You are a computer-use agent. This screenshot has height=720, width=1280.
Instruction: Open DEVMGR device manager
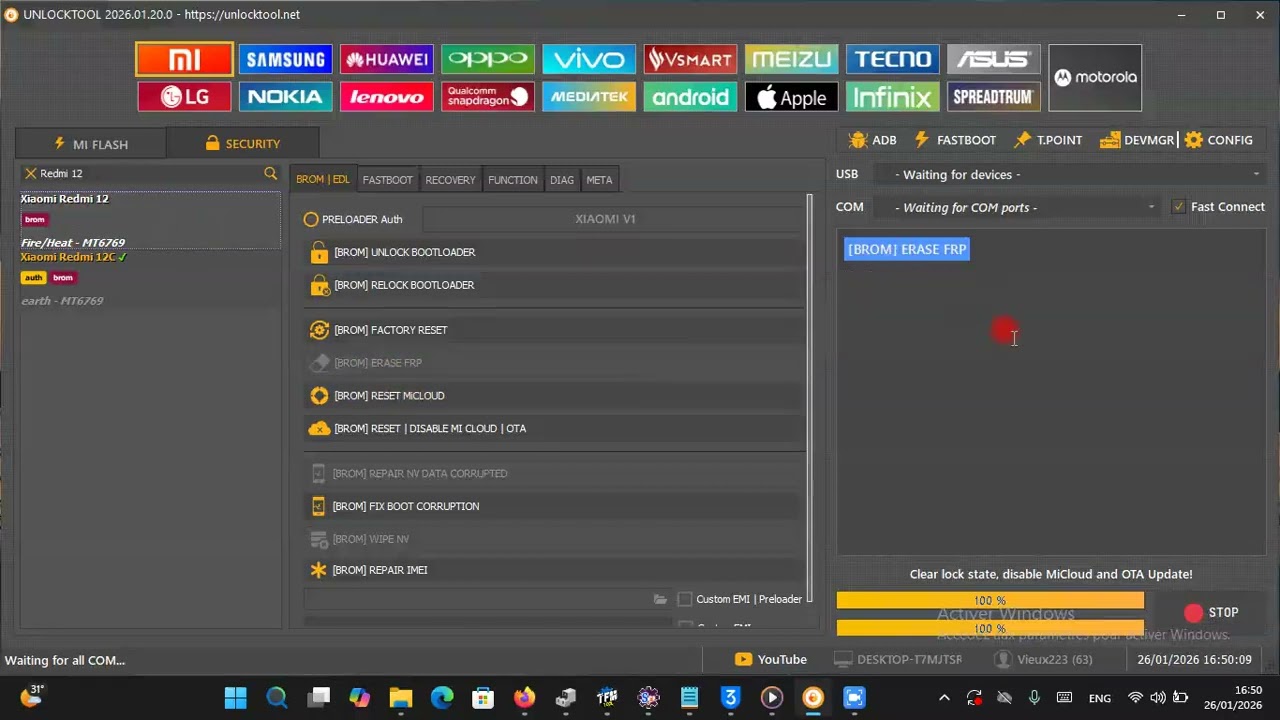pyautogui.click(x=1137, y=140)
